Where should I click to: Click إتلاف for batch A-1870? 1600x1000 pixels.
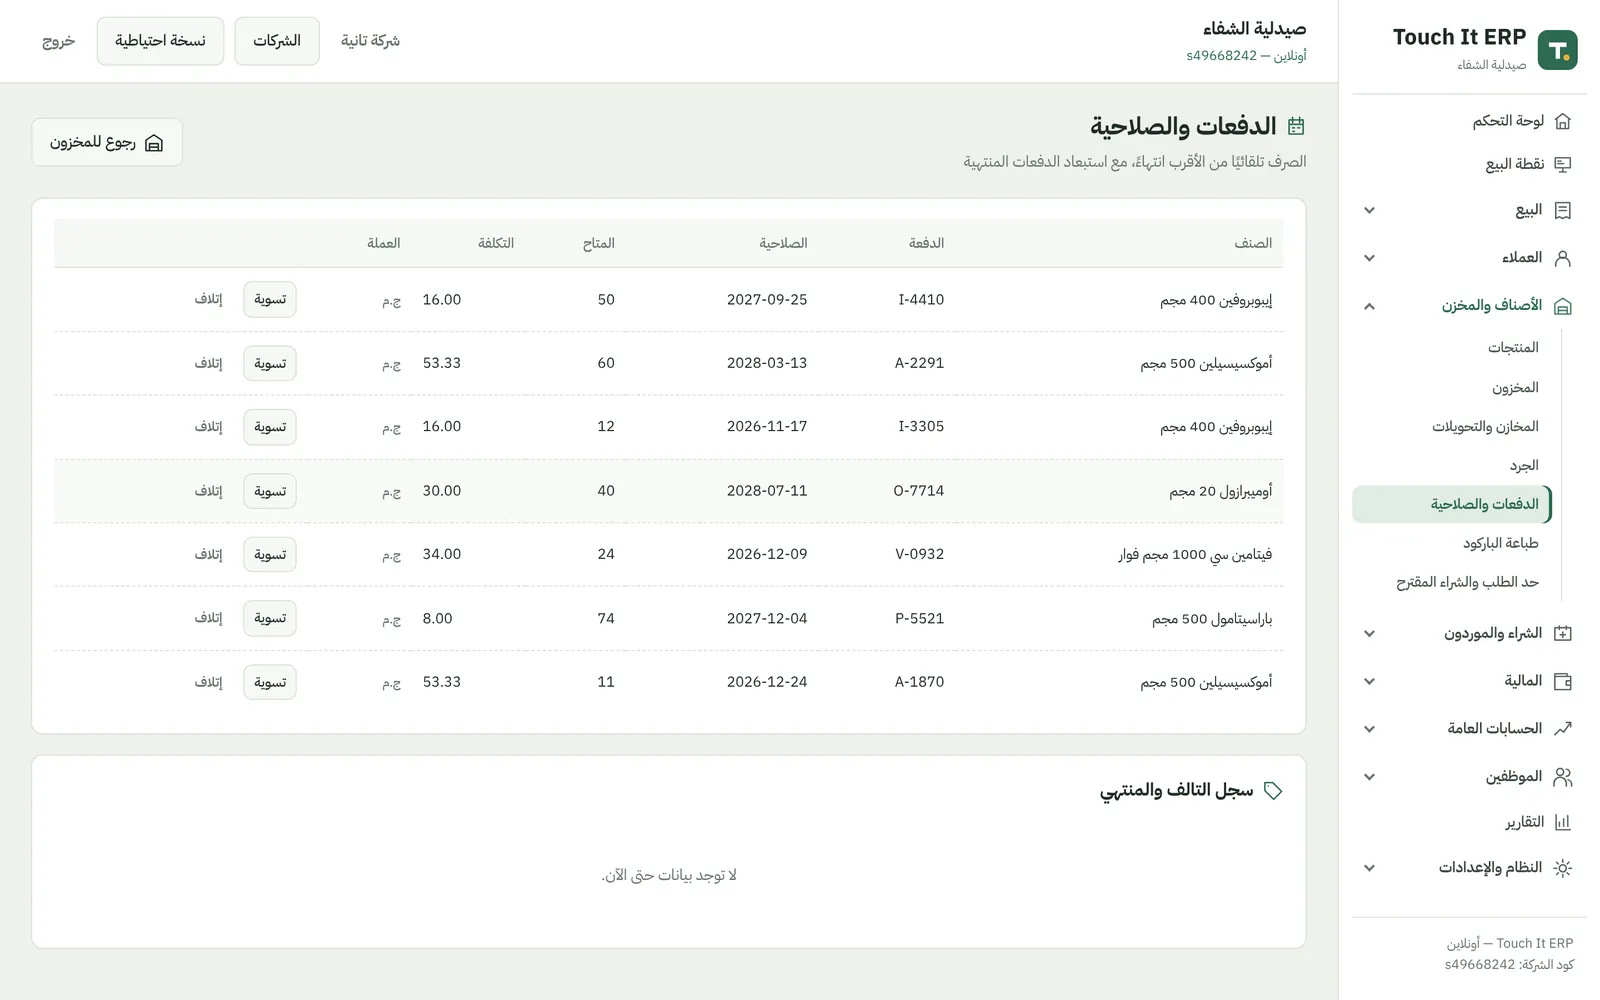(x=208, y=682)
